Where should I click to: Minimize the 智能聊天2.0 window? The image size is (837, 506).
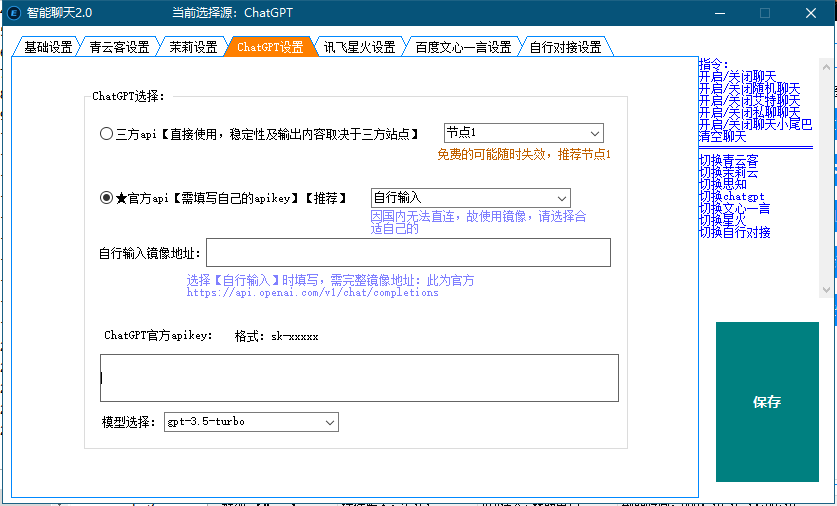[720, 13]
